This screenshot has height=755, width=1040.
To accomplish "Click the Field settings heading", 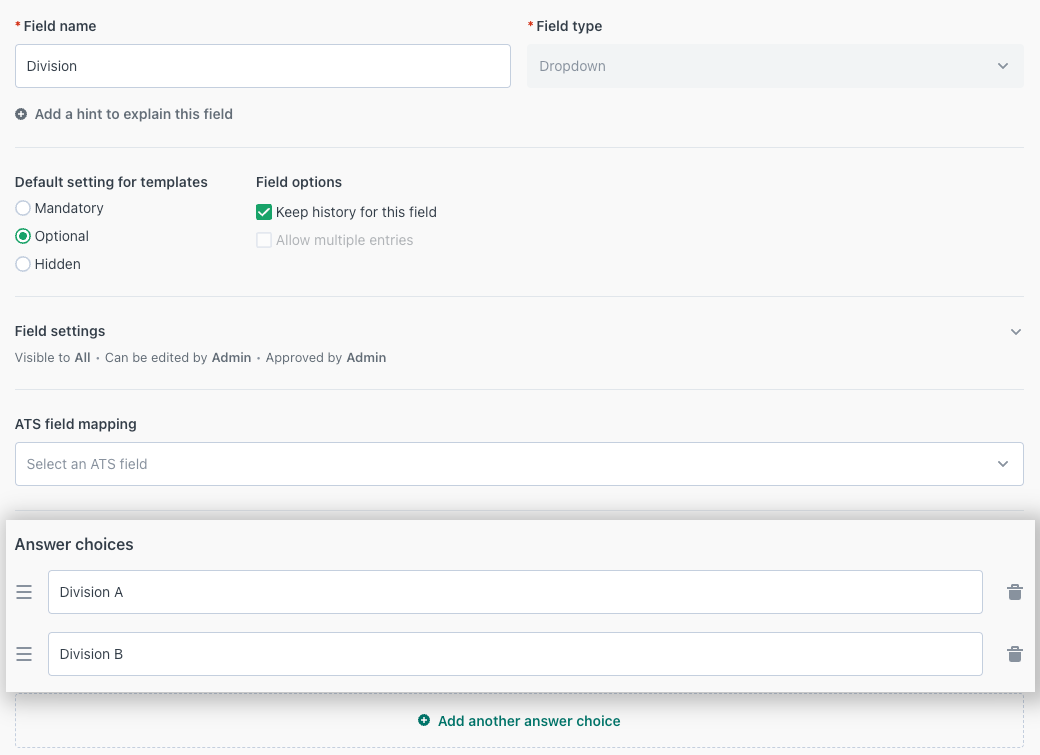I will pos(60,331).
